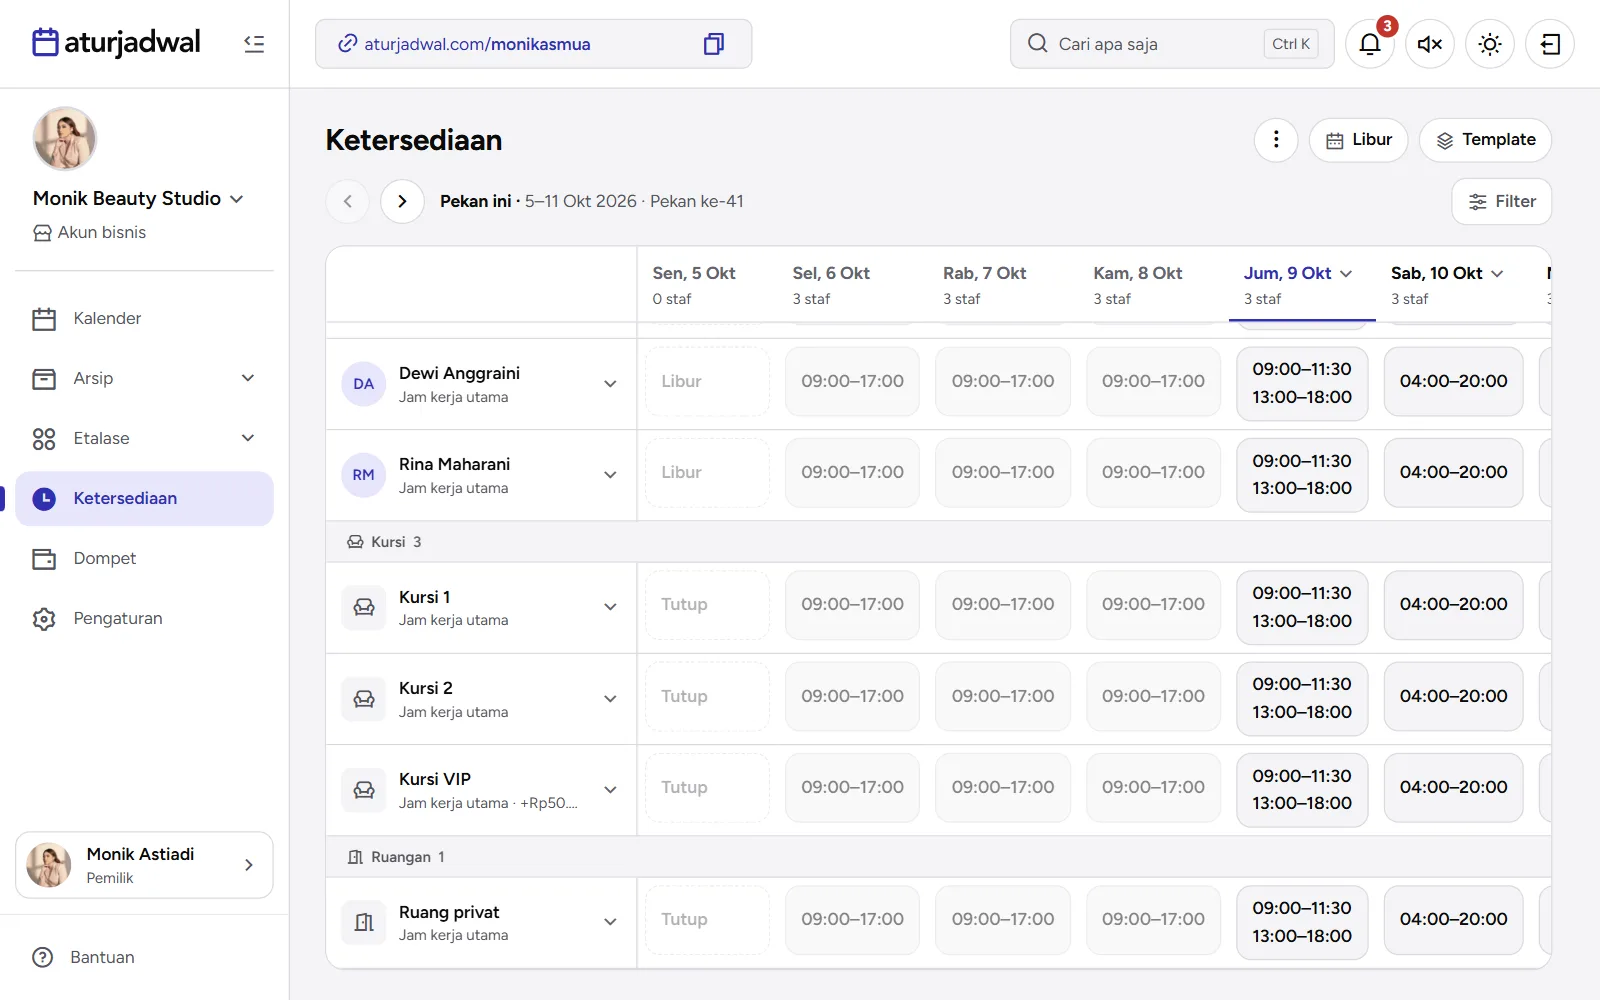This screenshot has width=1600, height=1000.
Task: Open the Kalender page
Action: pyautogui.click(x=144, y=318)
